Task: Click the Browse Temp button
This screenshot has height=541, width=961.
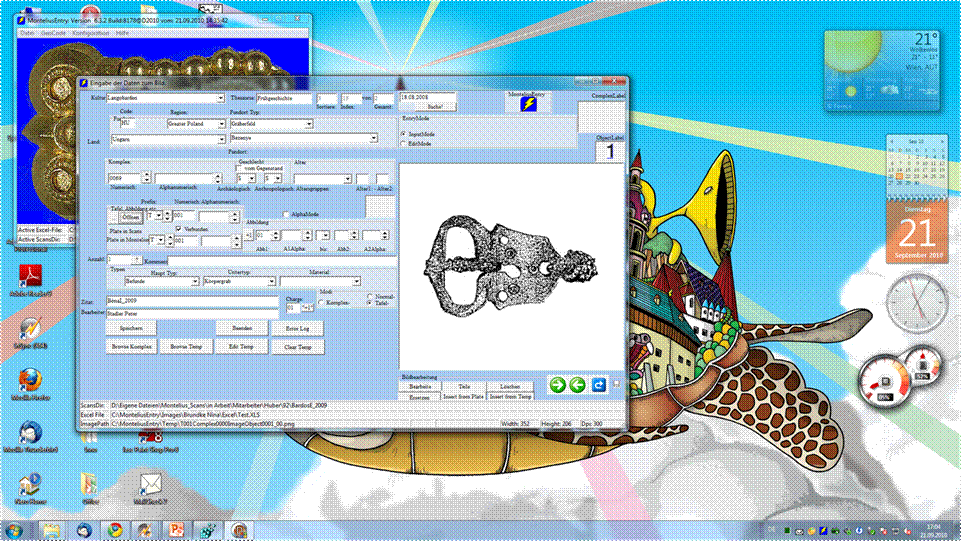Action: [x=186, y=347]
